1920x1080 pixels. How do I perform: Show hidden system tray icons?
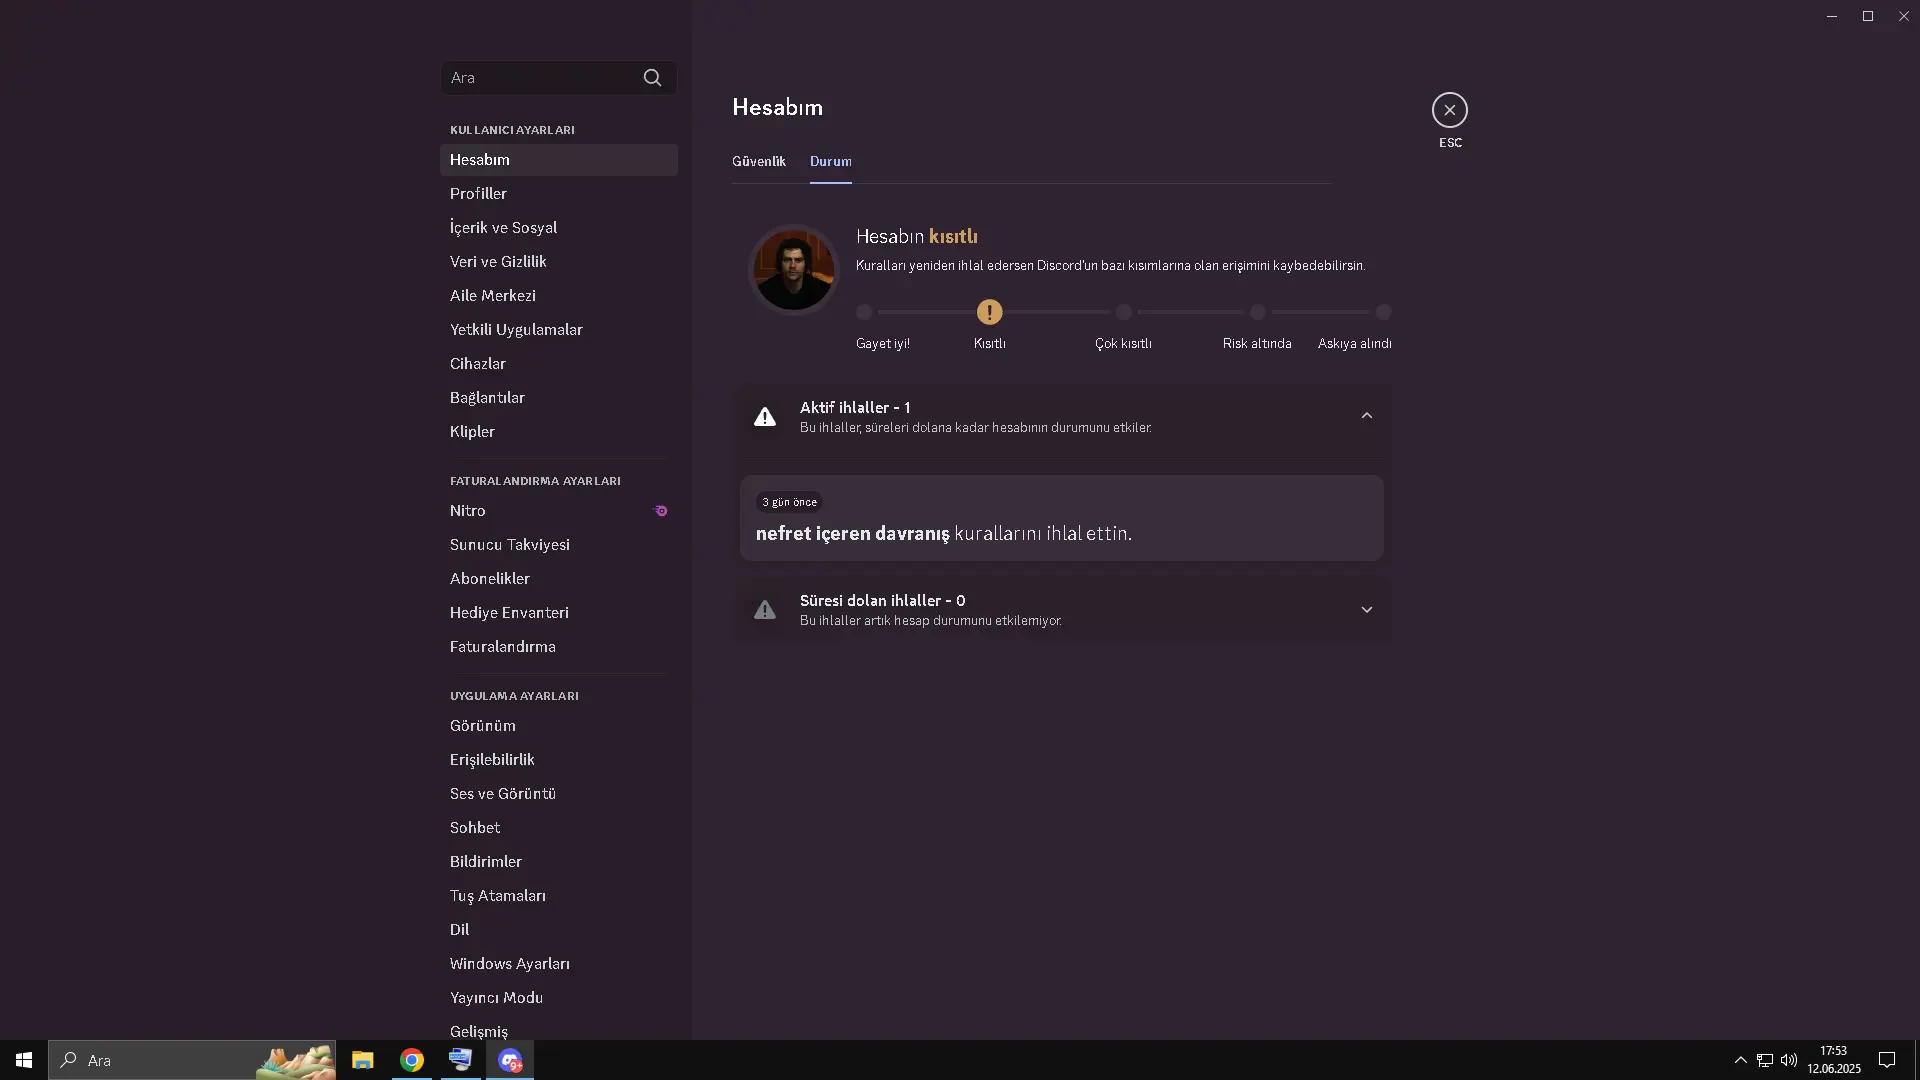(1740, 1060)
